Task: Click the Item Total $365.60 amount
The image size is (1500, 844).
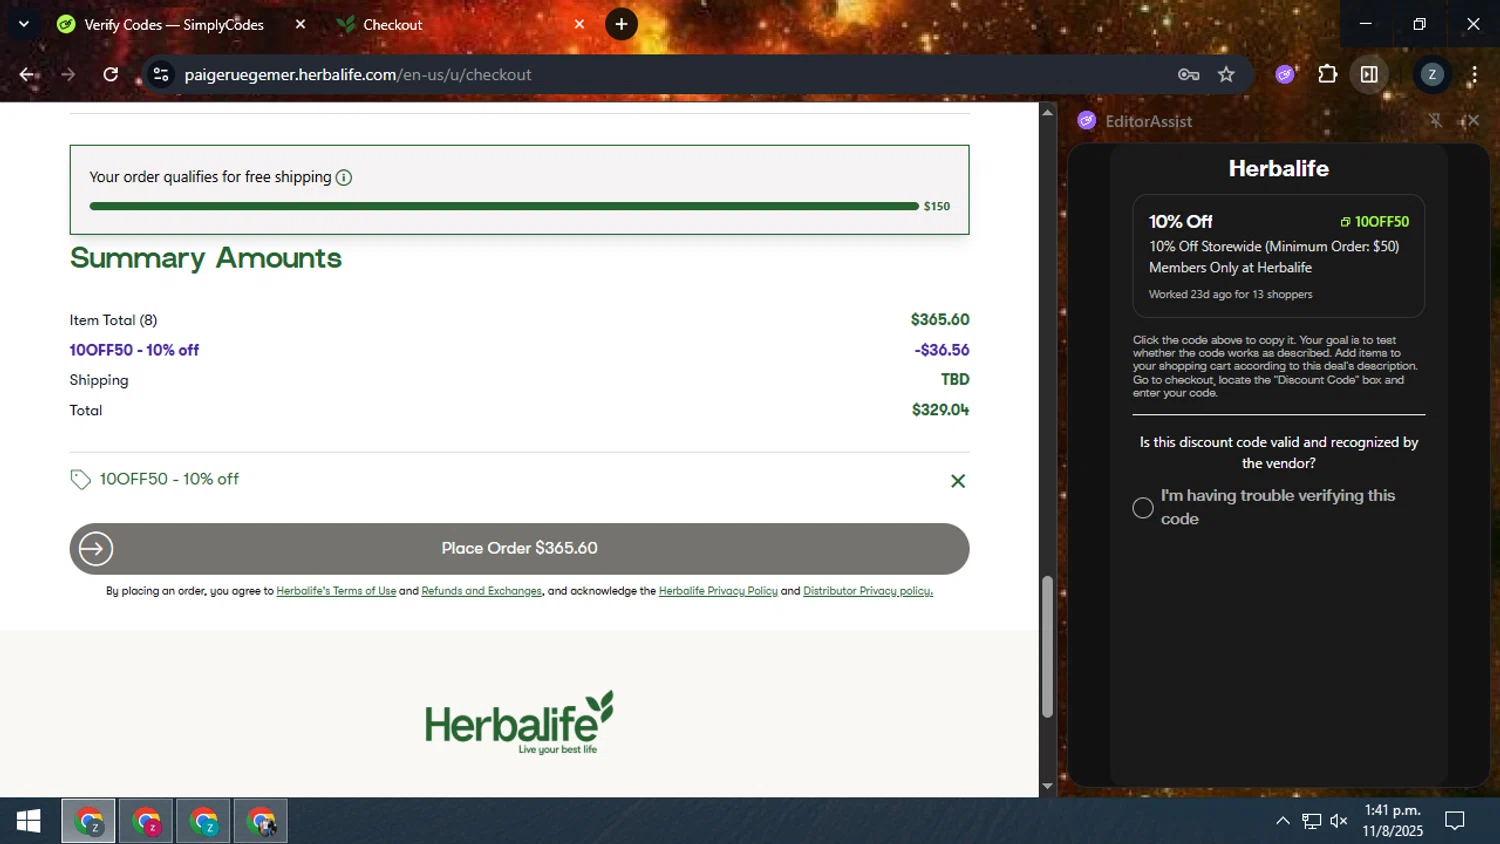Action: (x=940, y=320)
